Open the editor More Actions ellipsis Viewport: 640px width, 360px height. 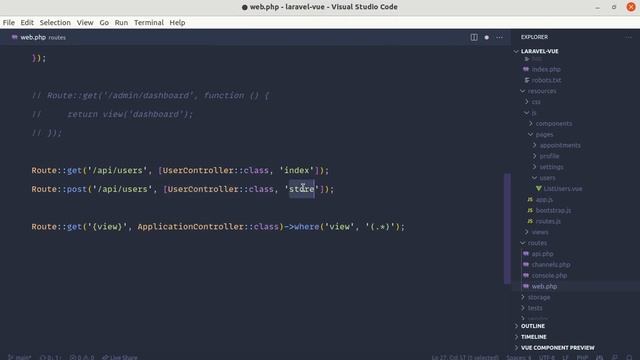pos(500,37)
